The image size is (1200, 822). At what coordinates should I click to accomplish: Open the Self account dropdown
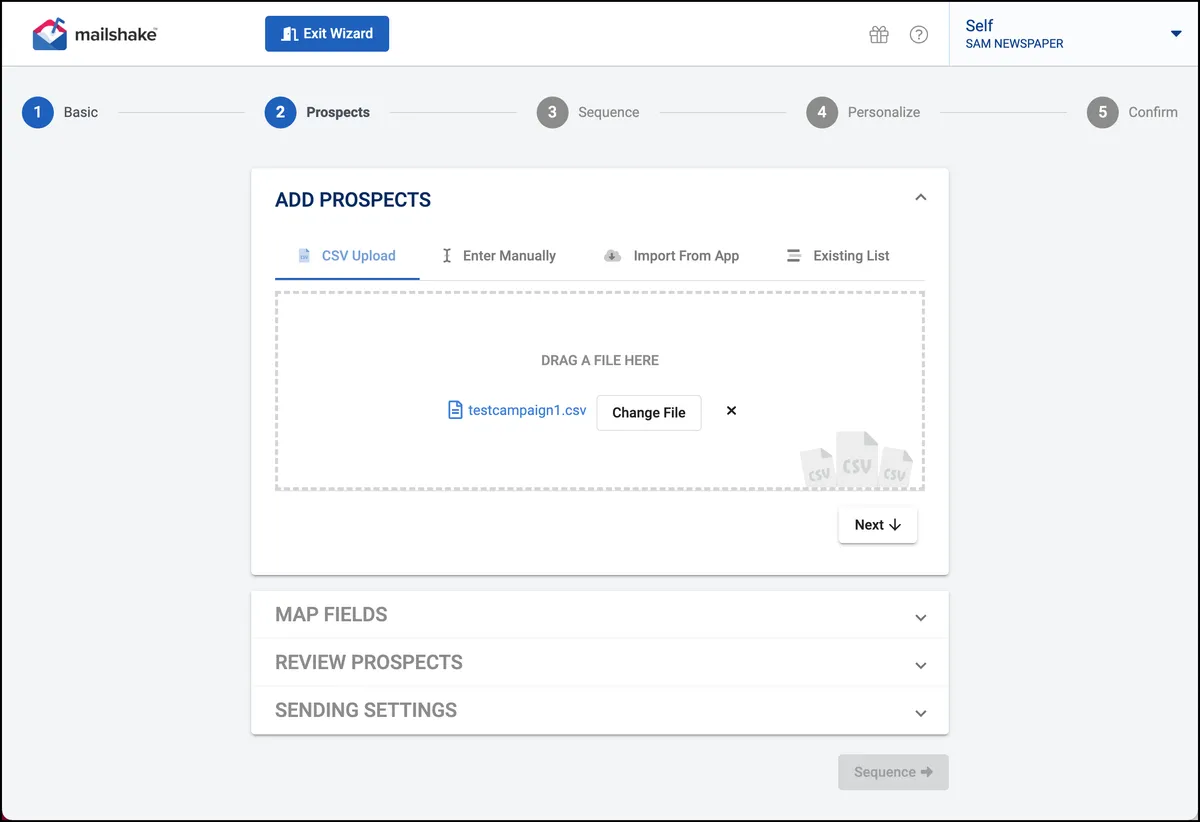(1074, 34)
